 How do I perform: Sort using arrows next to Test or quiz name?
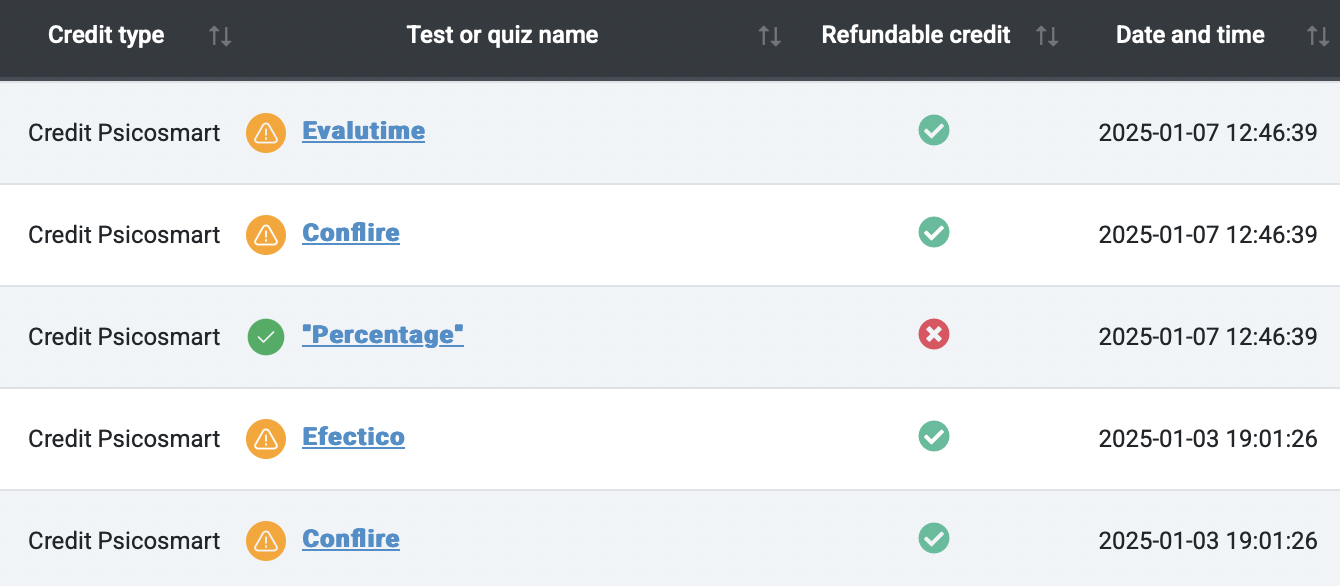pos(769,36)
